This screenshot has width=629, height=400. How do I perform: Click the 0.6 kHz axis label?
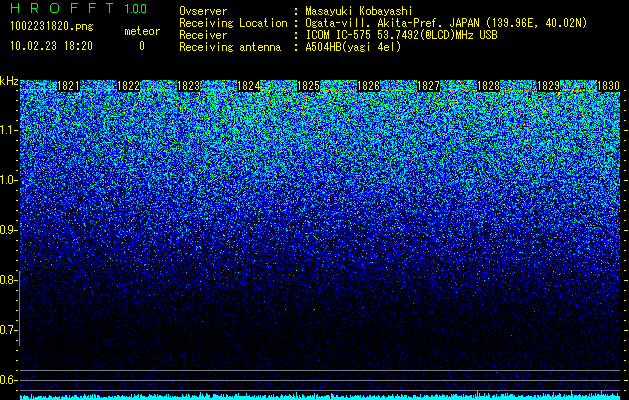click(7, 380)
